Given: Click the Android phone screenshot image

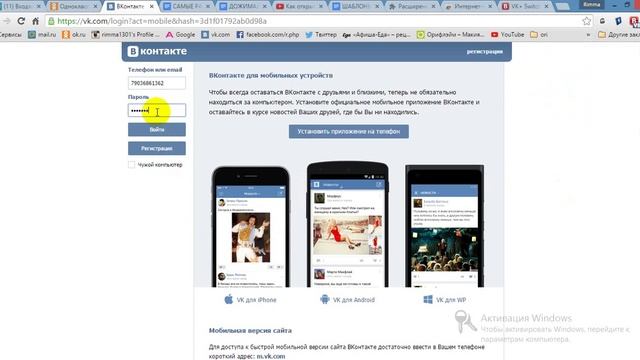Looking at the screenshot, I should pos(347,224).
